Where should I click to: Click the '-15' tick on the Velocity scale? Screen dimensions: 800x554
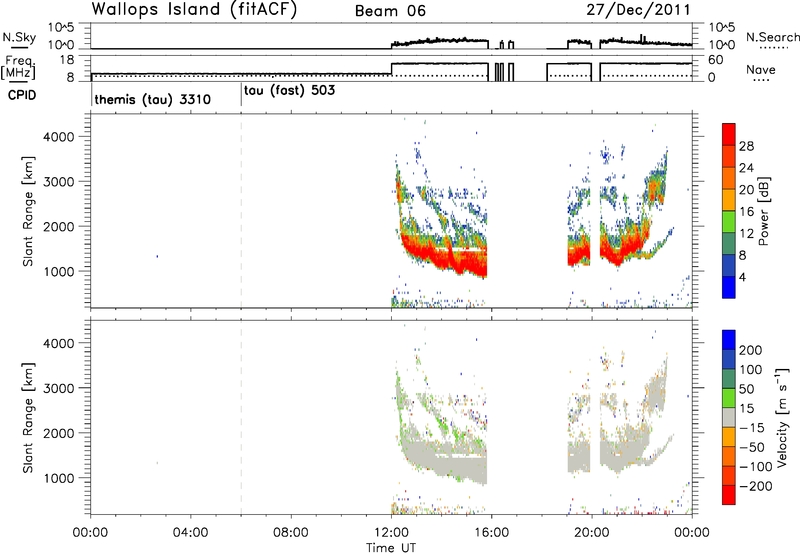pyautogui.click(x=752, y=427)
